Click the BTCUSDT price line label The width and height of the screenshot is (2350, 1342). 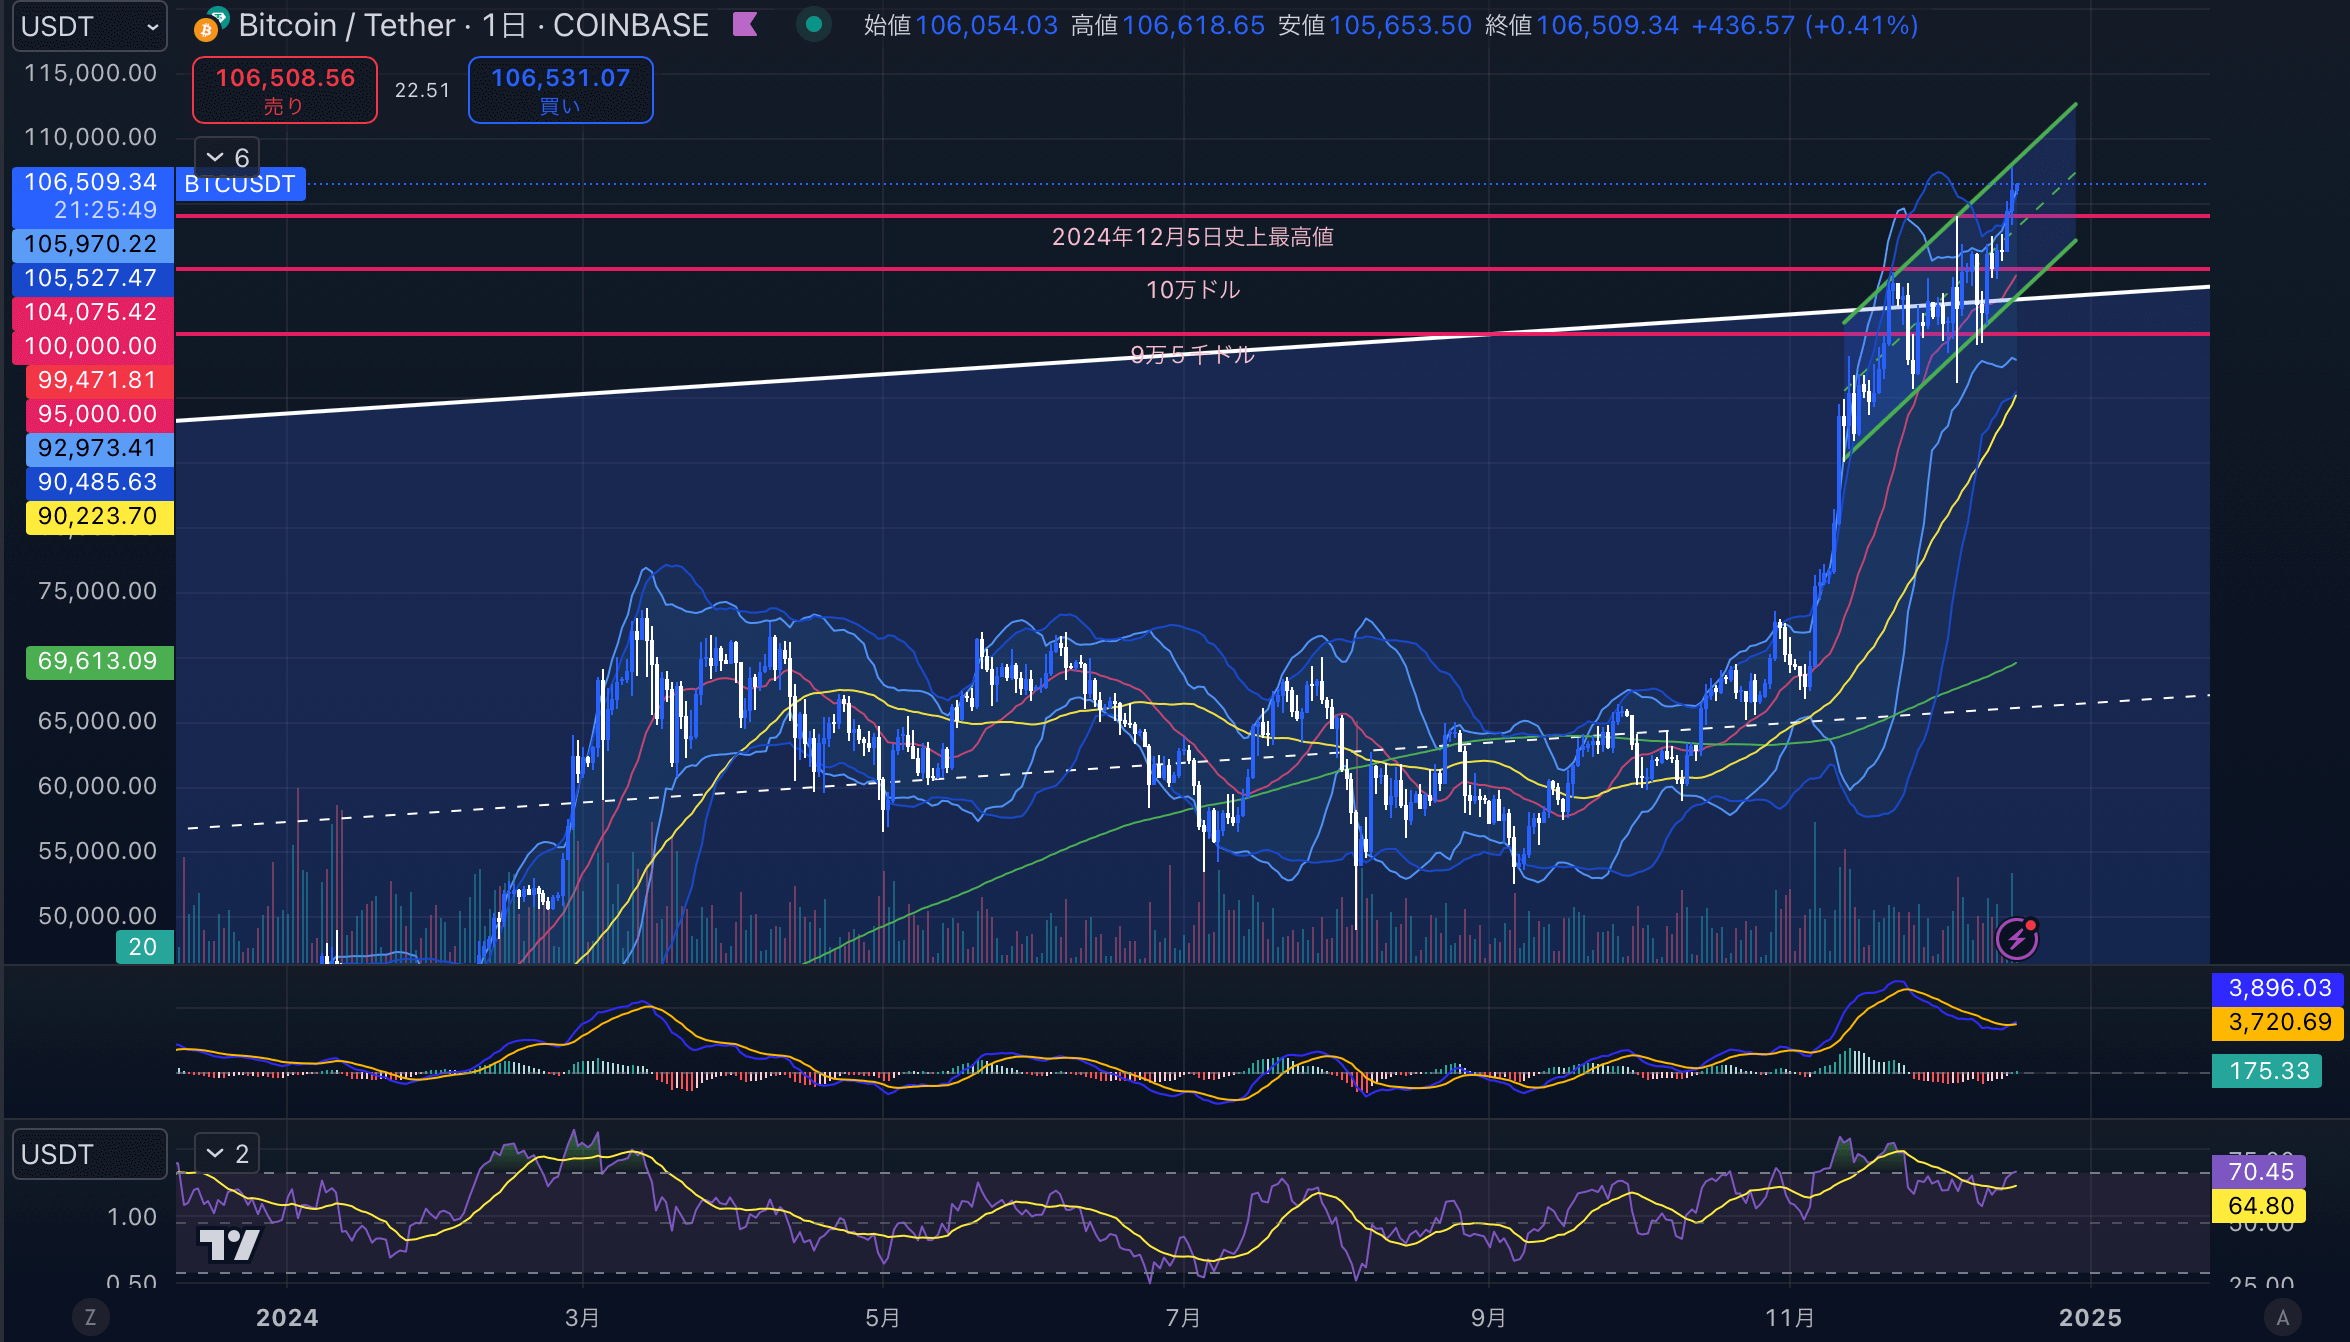(240, 184)
